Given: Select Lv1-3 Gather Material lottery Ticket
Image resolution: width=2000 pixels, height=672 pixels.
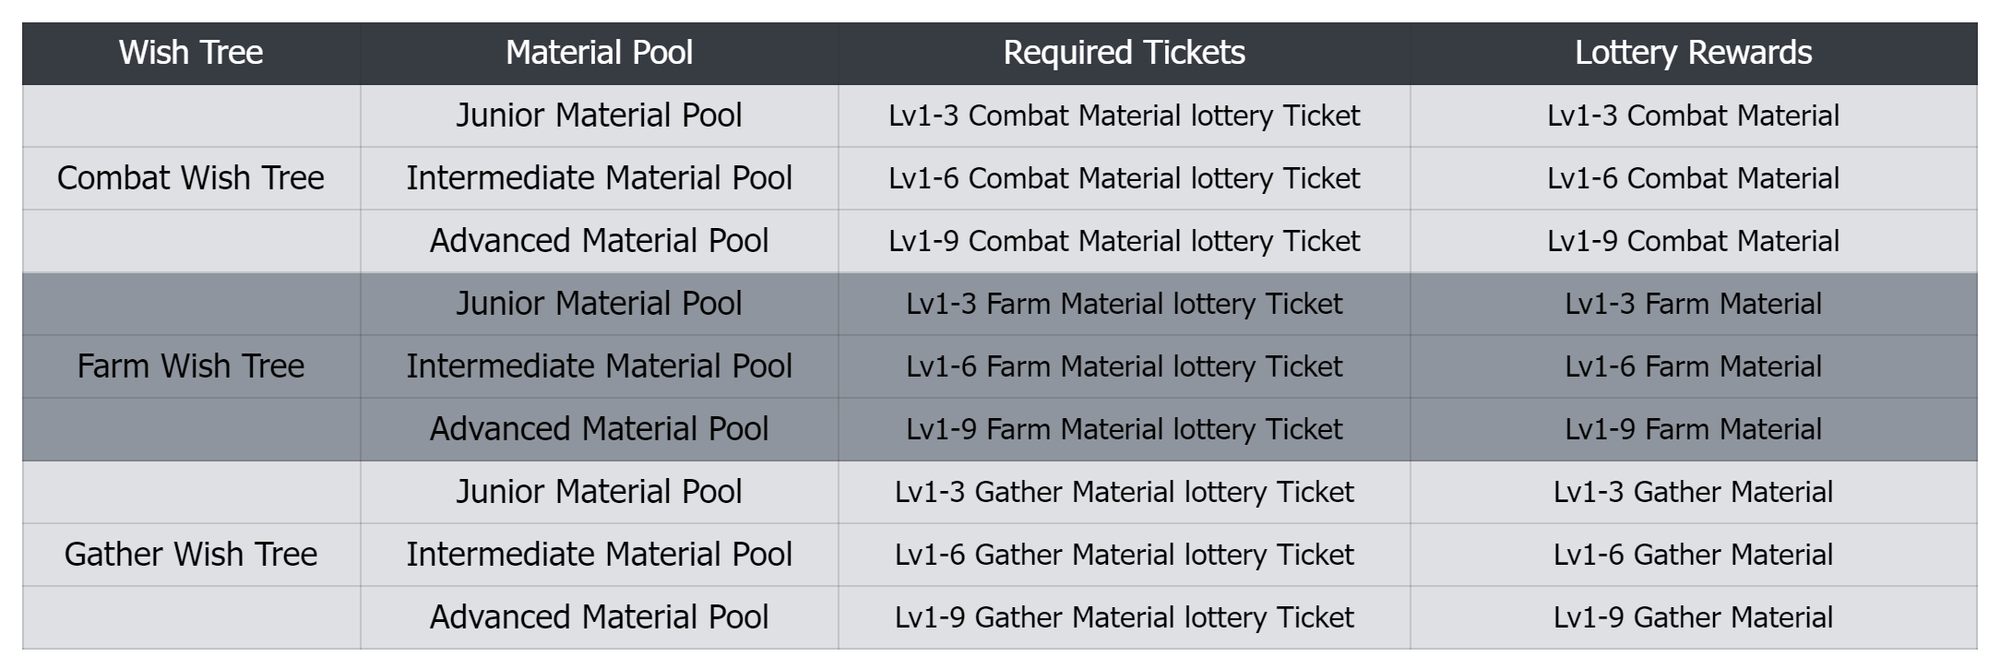Looking at the screenshot, I should click(1124, 492).
